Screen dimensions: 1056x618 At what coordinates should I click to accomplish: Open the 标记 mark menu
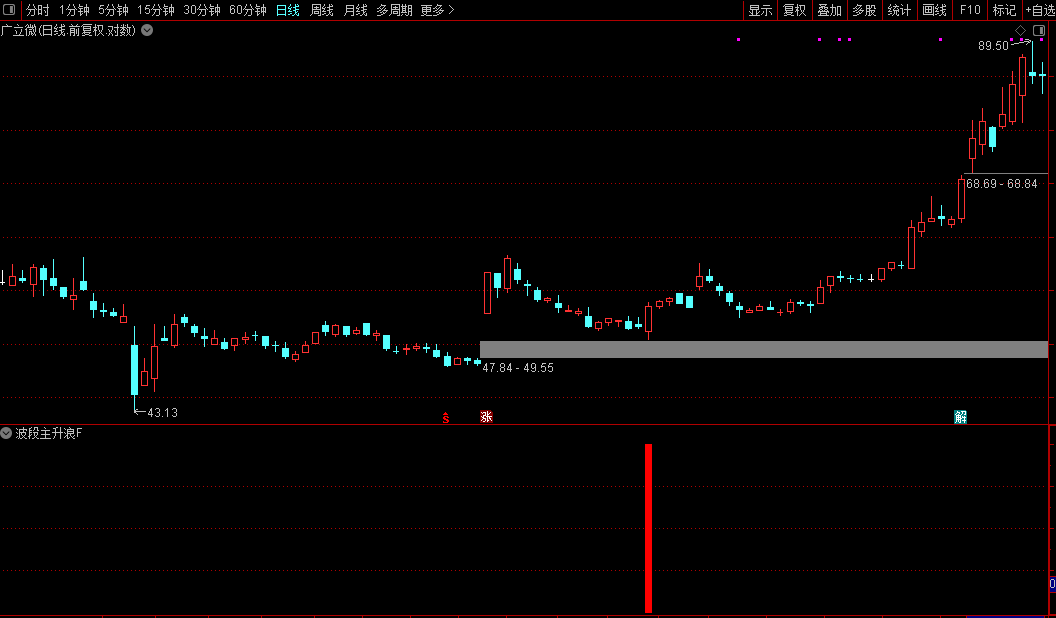coord(1004,10)
